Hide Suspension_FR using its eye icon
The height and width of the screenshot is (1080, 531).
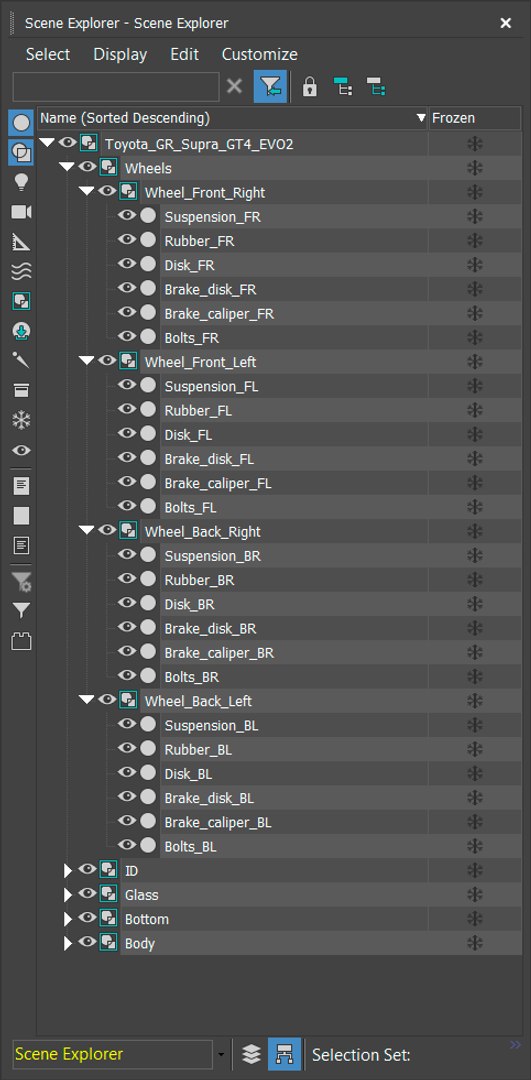(127, 216)
